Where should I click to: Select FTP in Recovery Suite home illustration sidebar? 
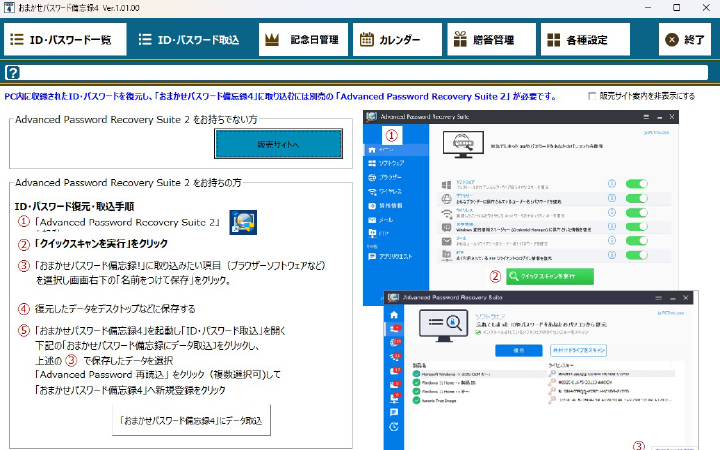[396, 234]
